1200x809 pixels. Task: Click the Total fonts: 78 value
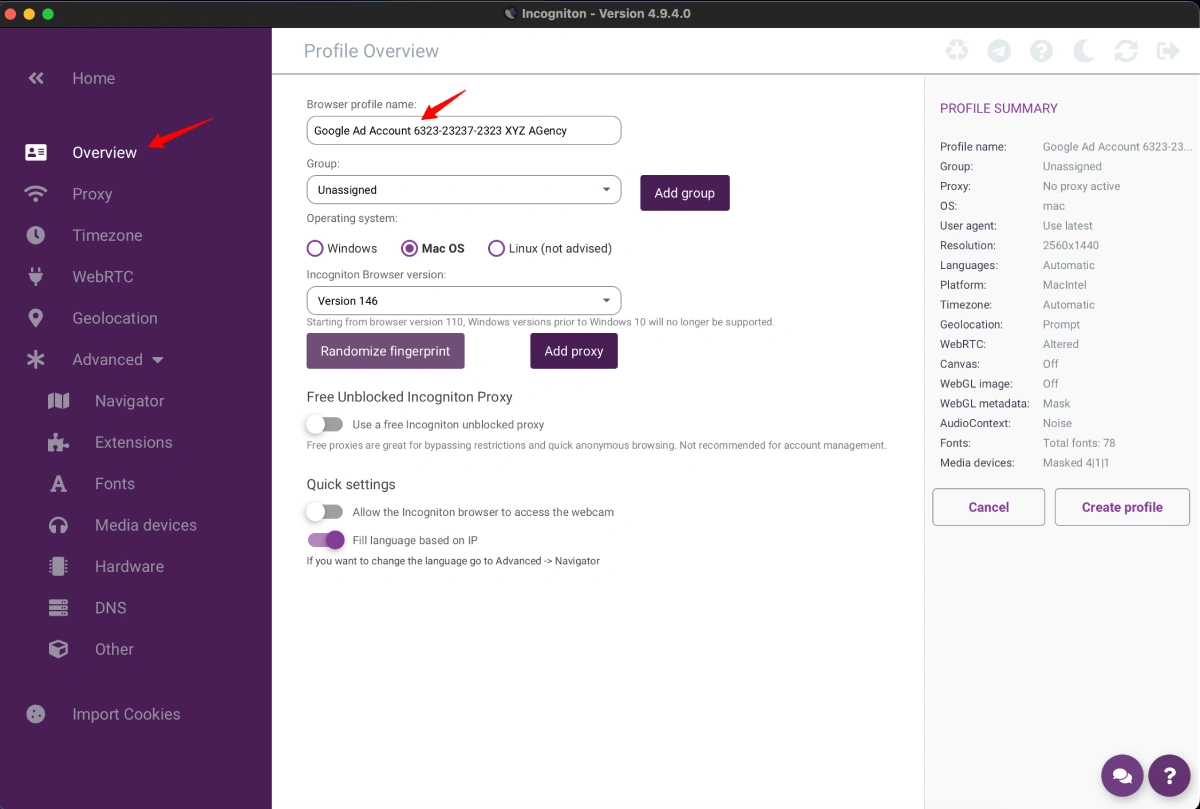(1079, 443)
